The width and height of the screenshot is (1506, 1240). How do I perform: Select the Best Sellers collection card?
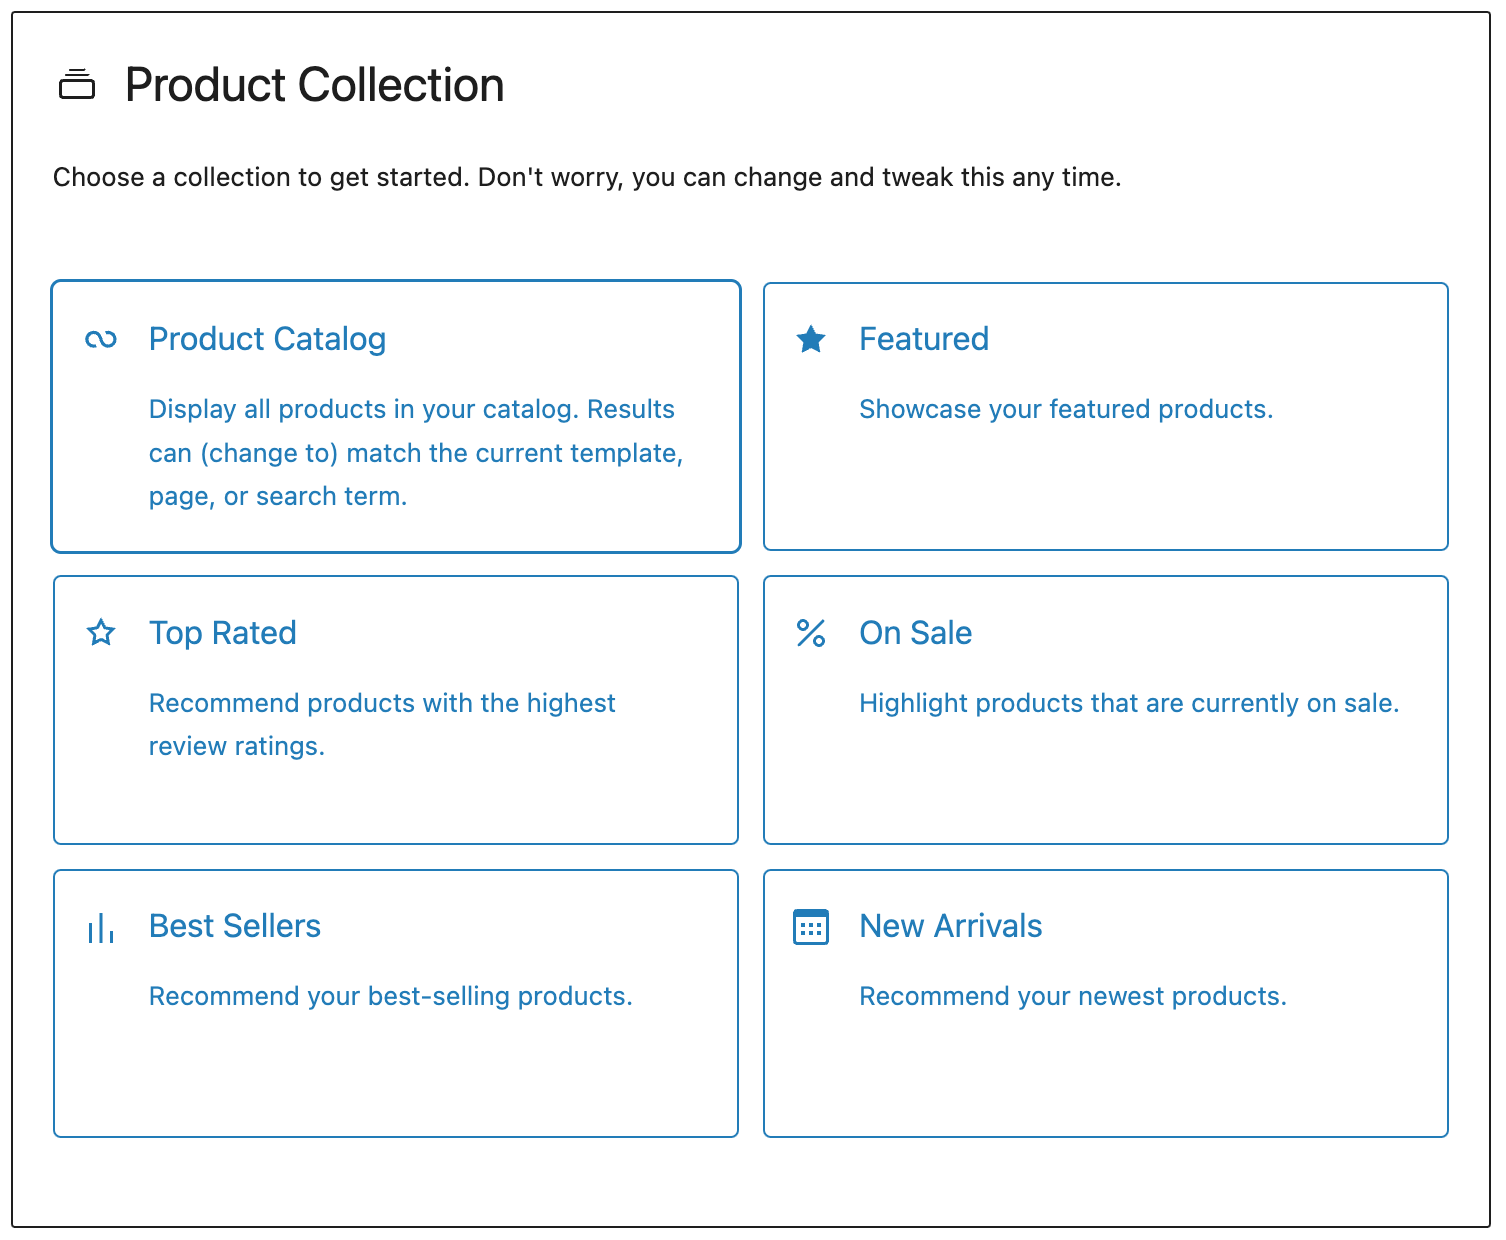tap(396, 1002)
